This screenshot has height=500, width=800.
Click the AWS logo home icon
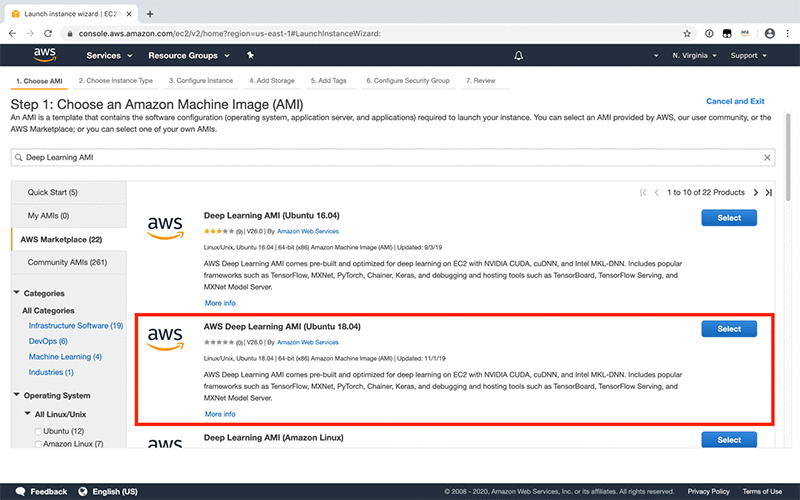(x=45, y=55)
